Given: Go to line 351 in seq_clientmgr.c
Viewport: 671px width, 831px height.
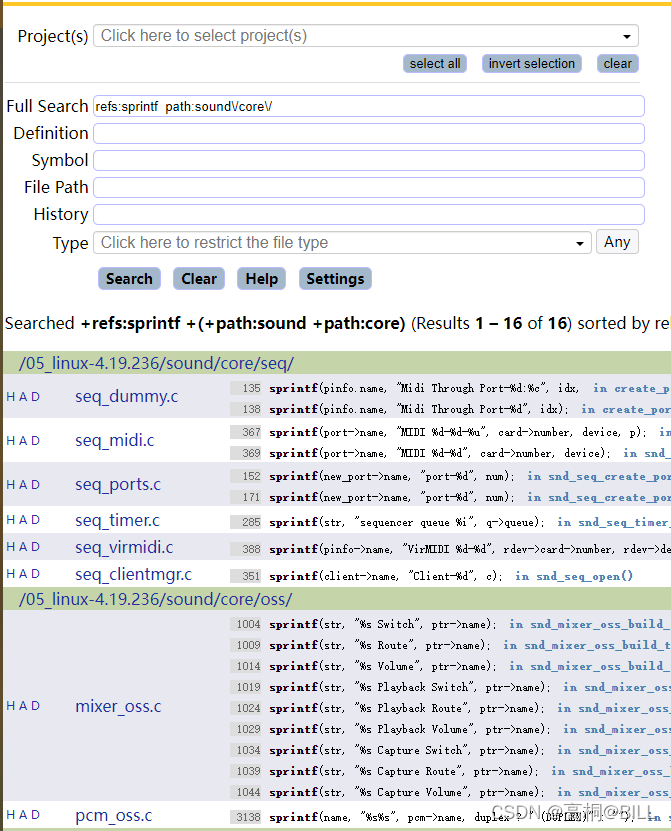Looking at the screenshot, I should [246, 576].
